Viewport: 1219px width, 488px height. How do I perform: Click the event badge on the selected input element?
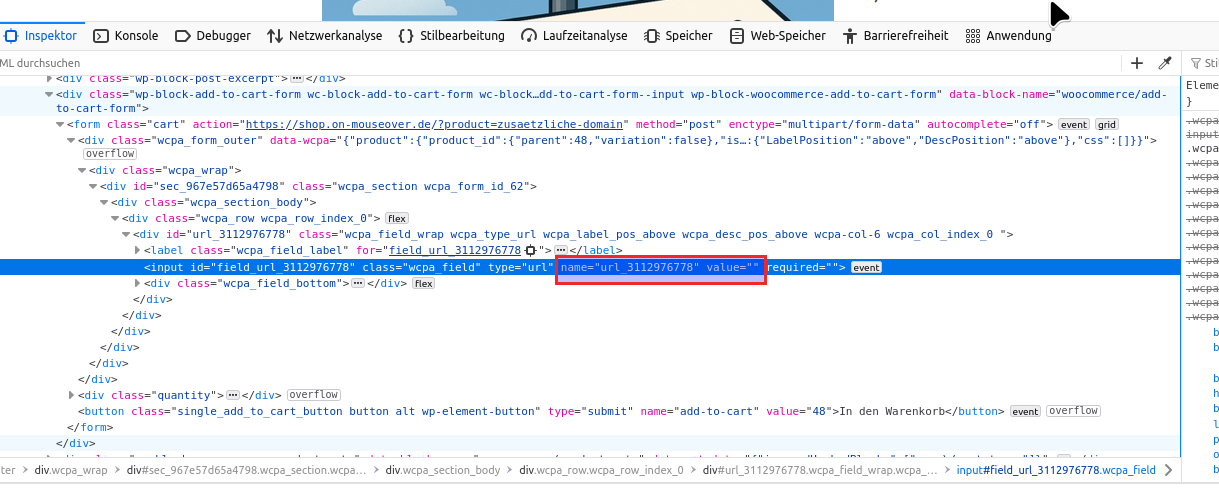866,268
